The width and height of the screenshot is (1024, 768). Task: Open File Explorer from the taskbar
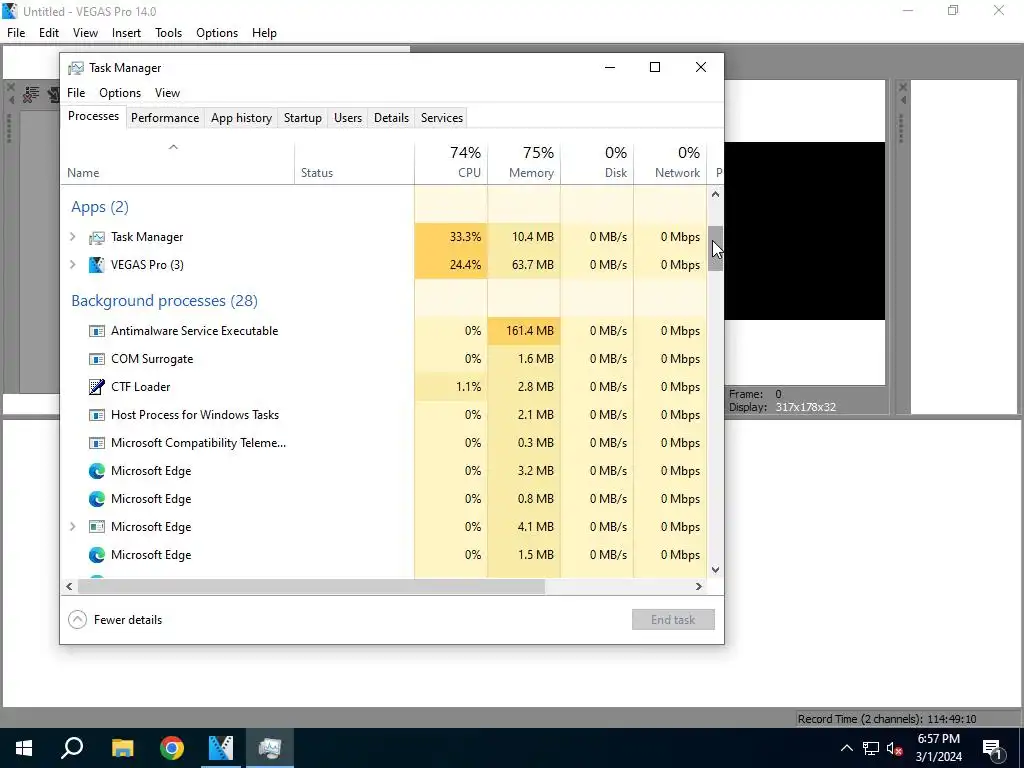point(122,748)
